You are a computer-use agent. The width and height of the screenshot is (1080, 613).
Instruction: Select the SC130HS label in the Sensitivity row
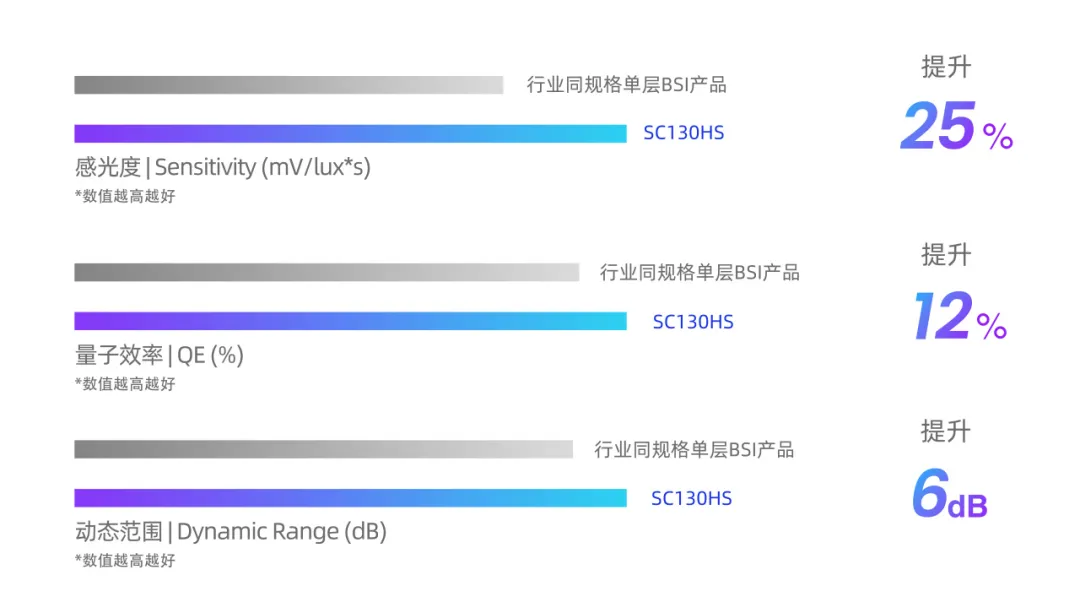click(x=683, y=133)
